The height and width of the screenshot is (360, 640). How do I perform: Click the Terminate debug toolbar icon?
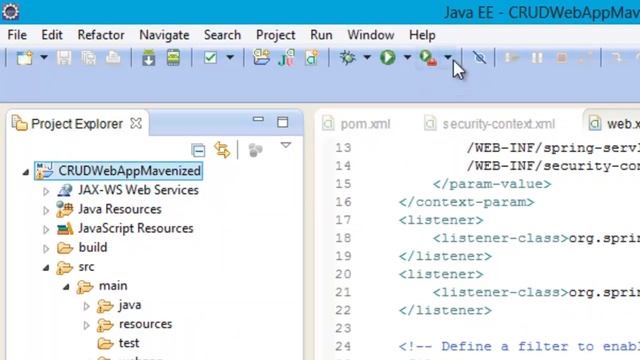point(562,58)
